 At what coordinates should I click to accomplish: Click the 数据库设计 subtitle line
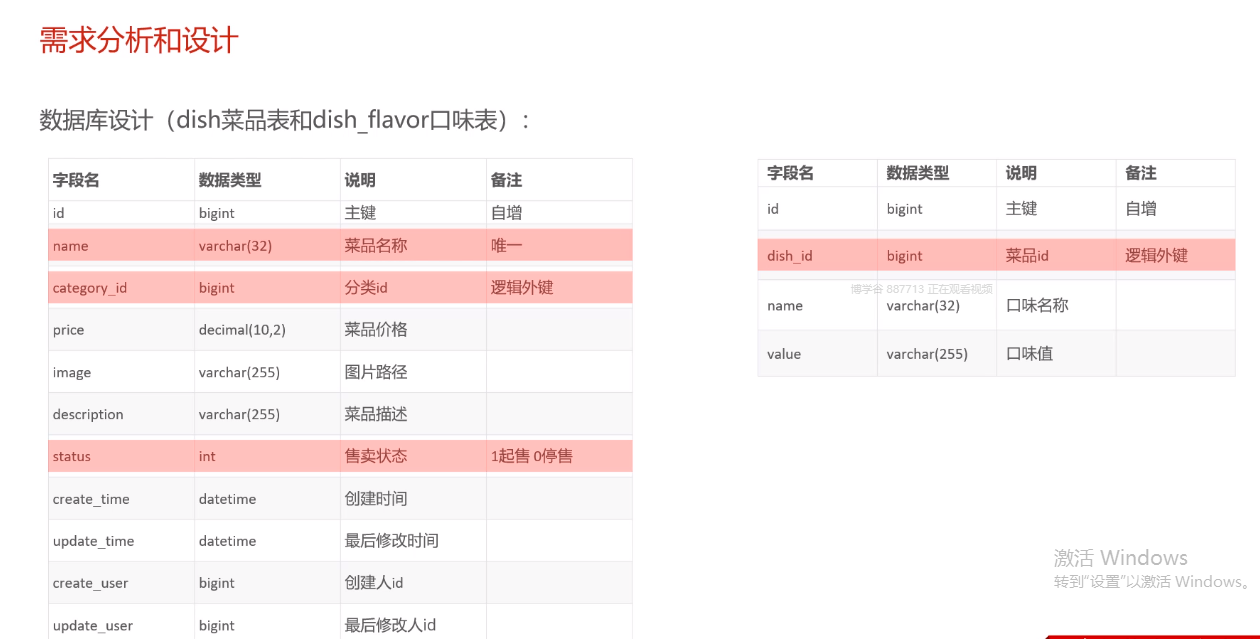(285, 120)
